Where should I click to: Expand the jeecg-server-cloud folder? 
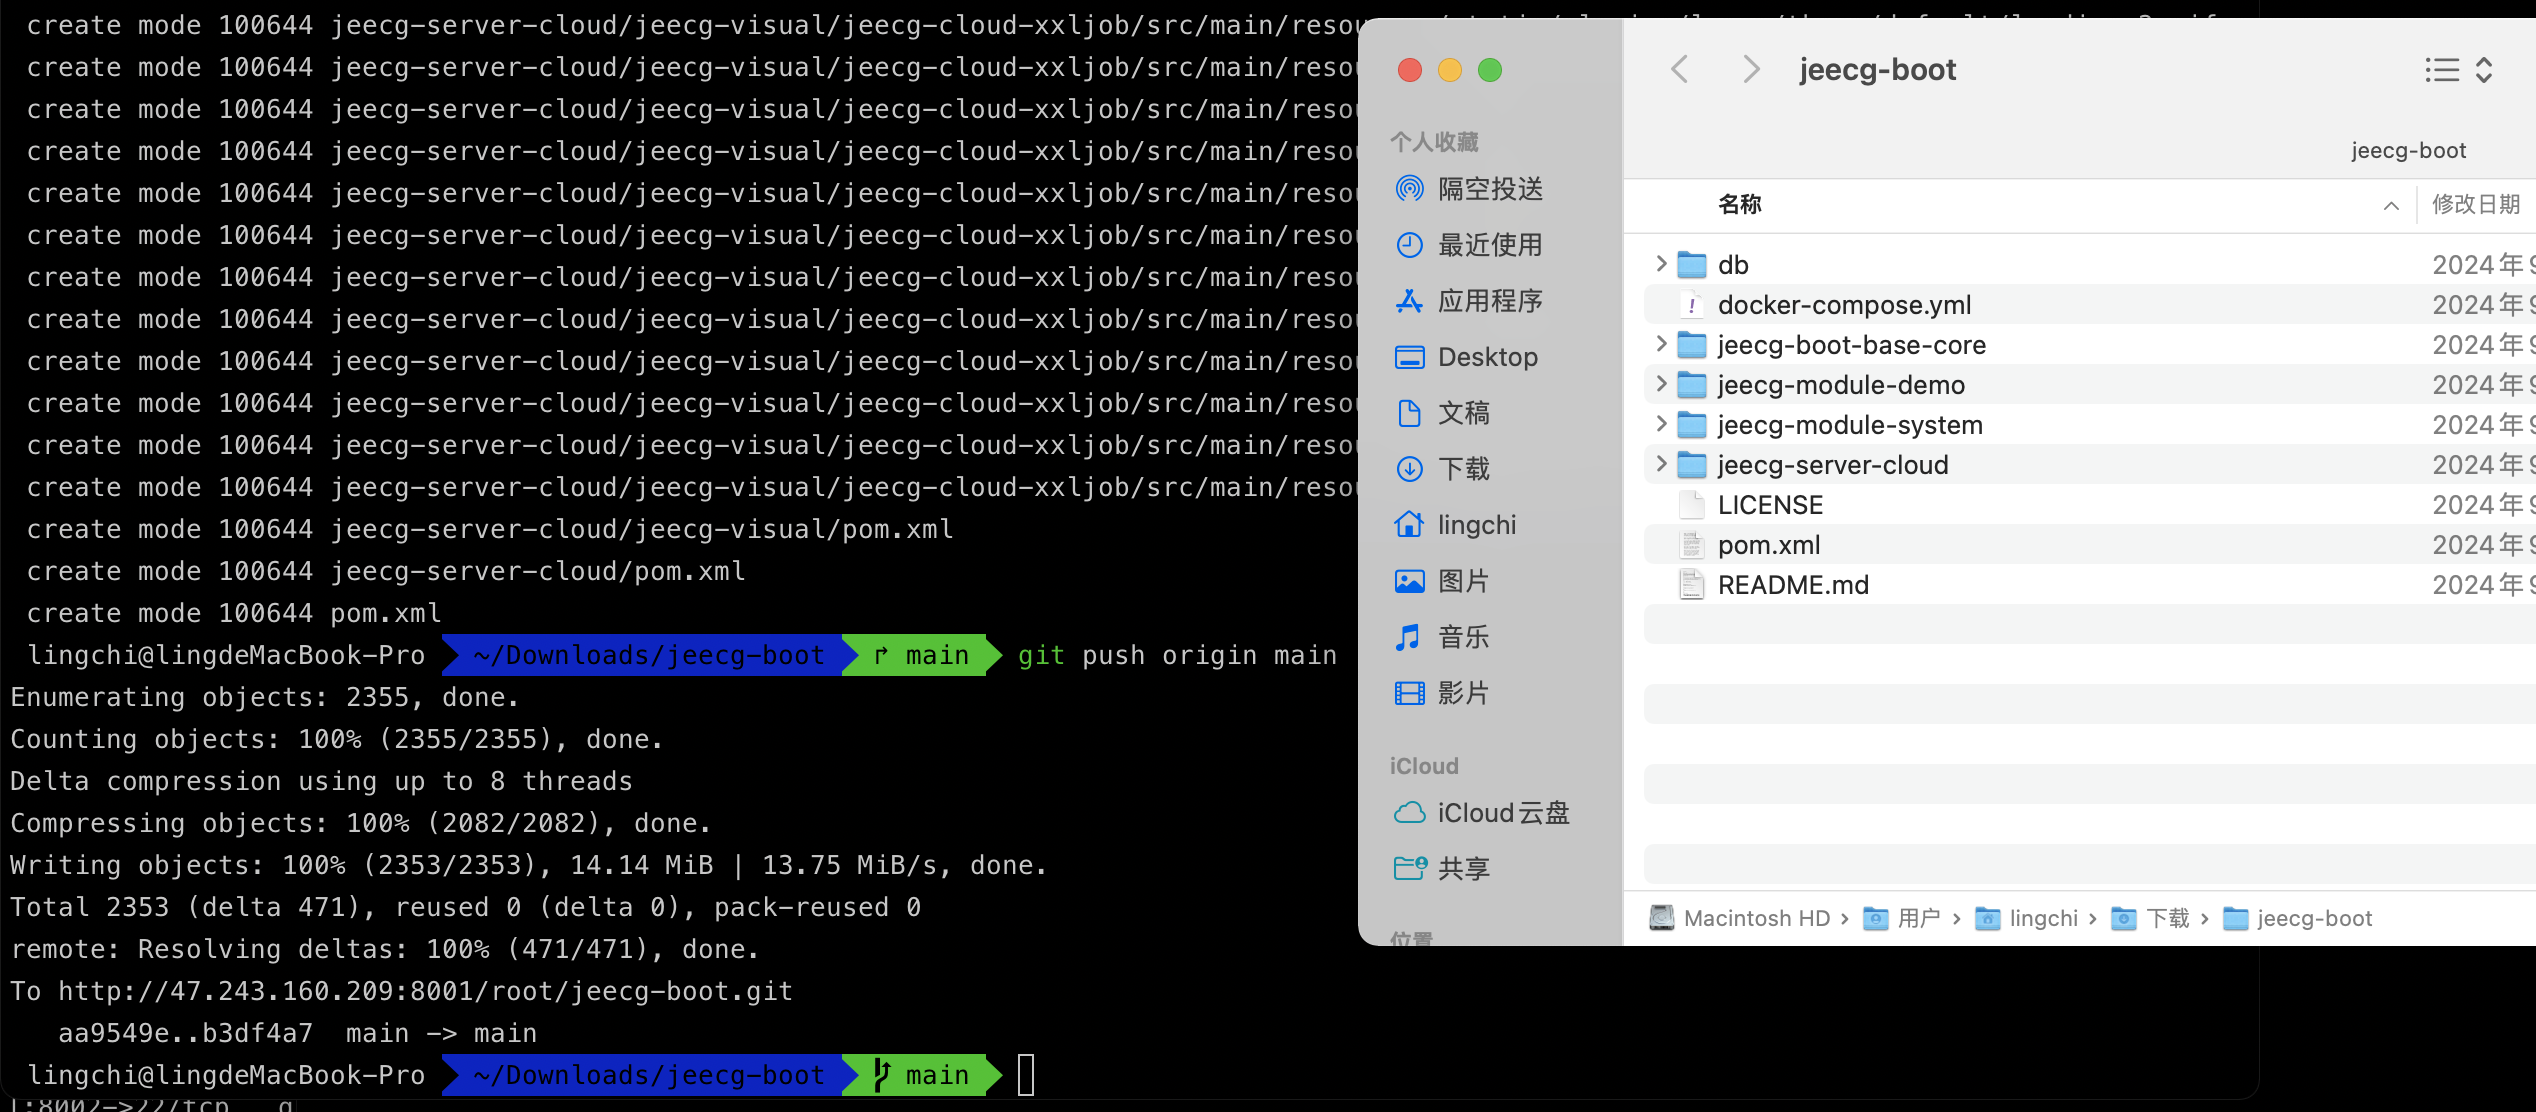click(1660, 464)
